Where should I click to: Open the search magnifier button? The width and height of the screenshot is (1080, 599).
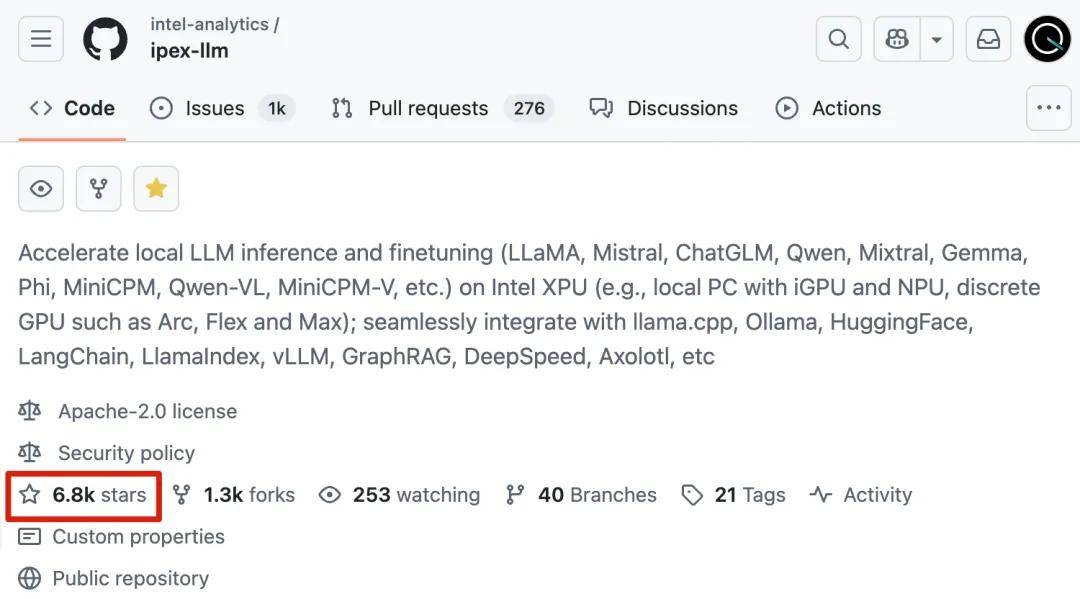[x=838, y=39]
